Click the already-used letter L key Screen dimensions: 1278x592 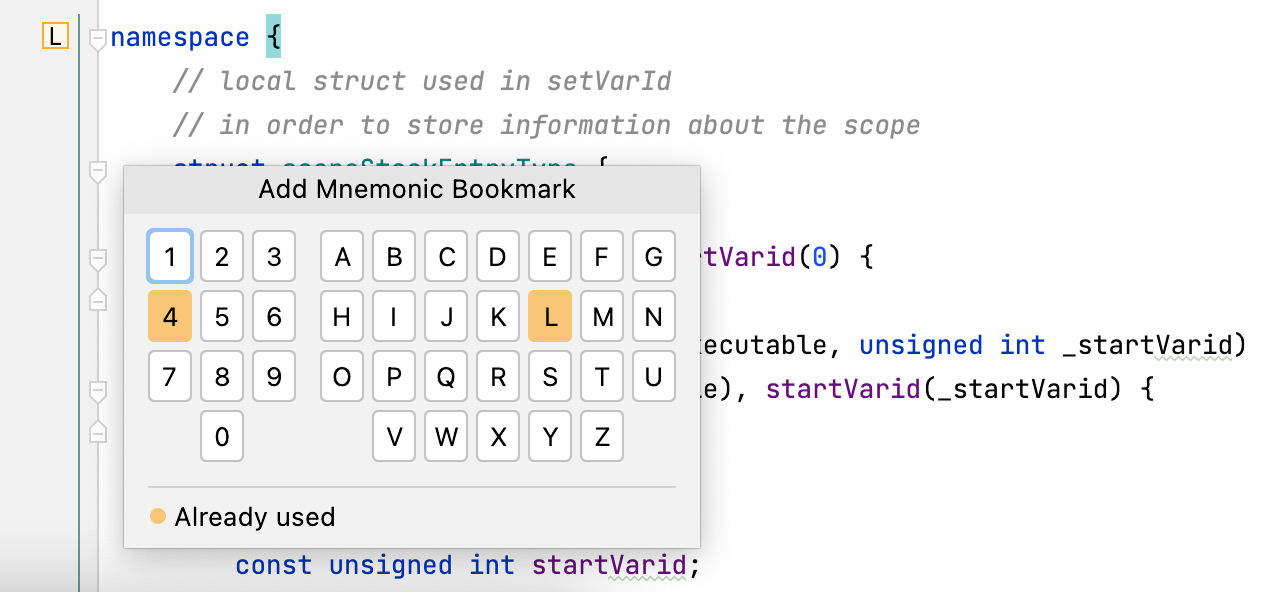(549, 316)
